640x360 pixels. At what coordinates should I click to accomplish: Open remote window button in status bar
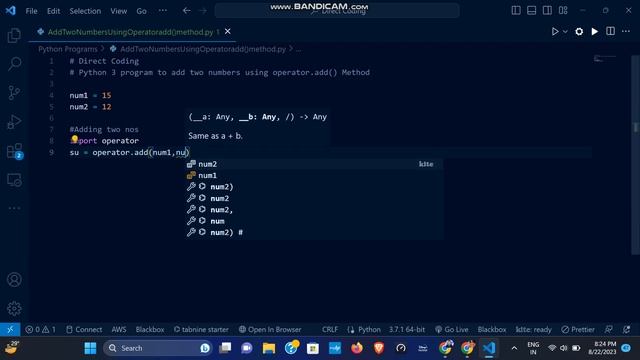[10, 329]
